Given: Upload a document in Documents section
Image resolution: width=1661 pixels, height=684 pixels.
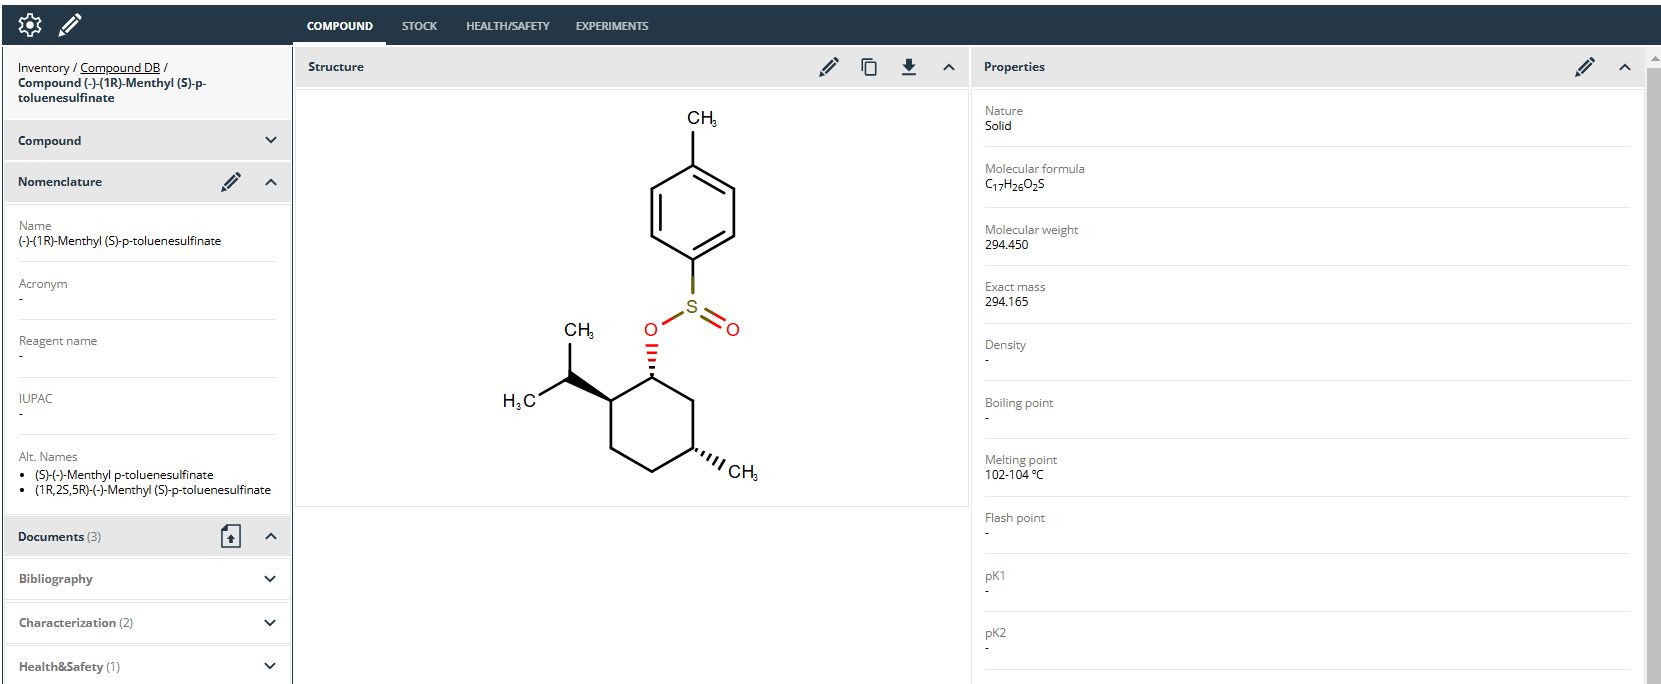Looking at the screenshot, I should click(x=231, y=537).
